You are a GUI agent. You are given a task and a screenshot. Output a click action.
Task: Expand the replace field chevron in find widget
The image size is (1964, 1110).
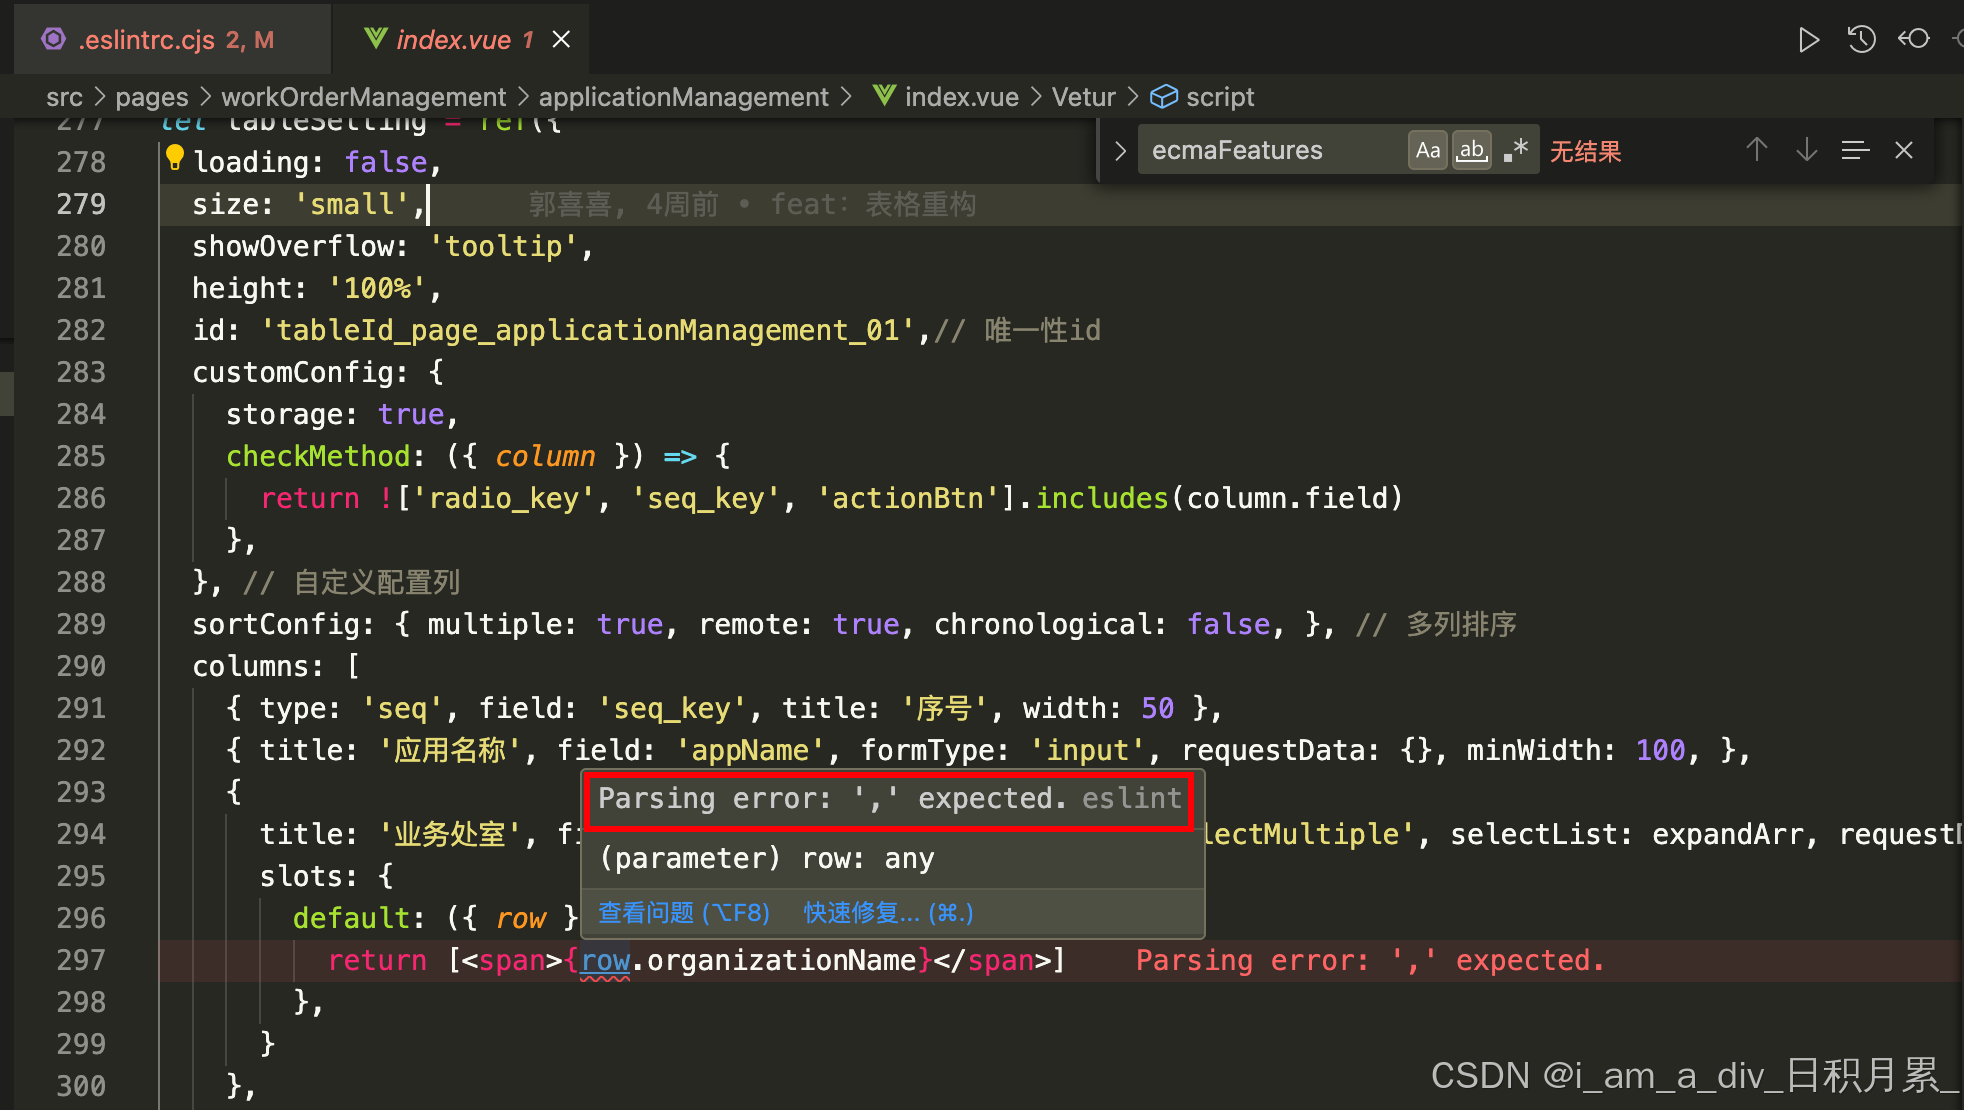coord(1120,151)
